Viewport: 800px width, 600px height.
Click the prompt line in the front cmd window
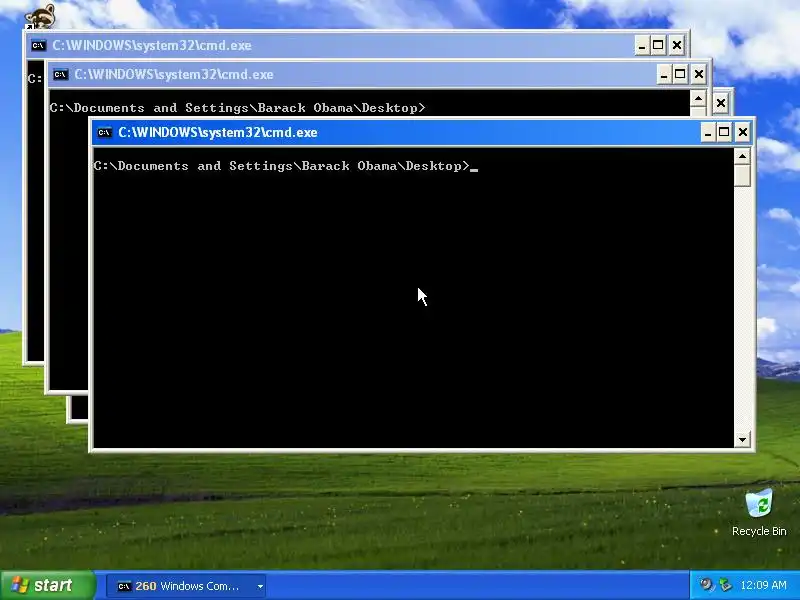pos(286,166)
